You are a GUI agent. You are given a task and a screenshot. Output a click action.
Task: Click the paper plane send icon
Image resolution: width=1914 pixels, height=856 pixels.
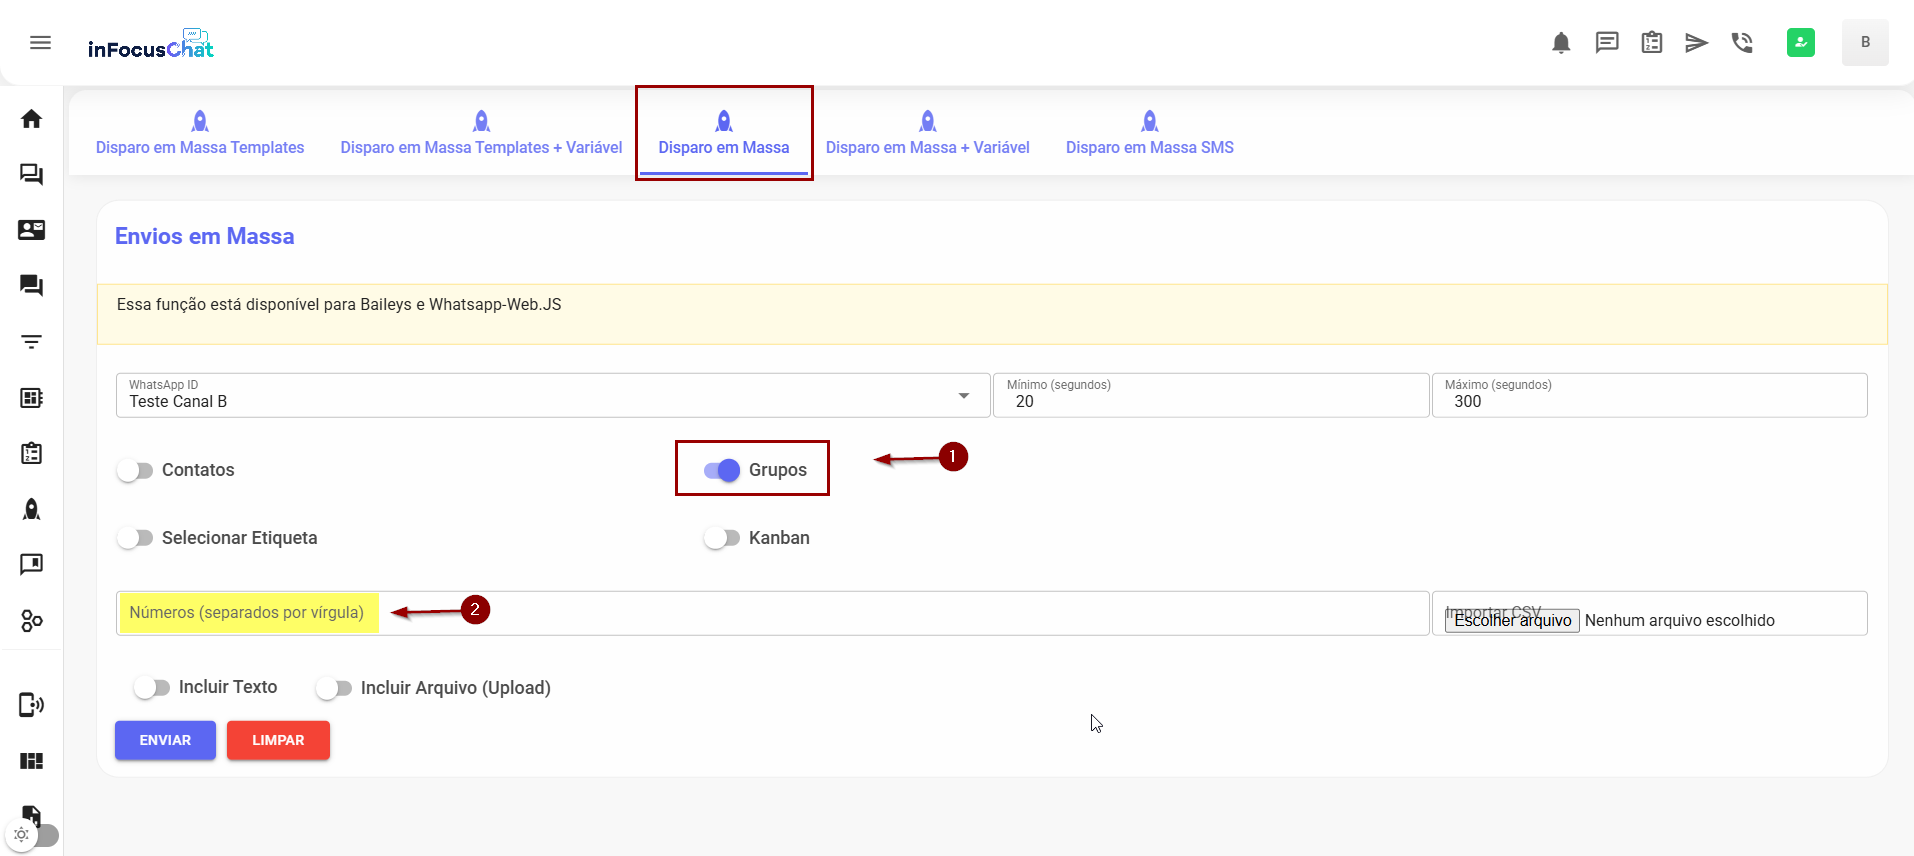(1696, 42)
